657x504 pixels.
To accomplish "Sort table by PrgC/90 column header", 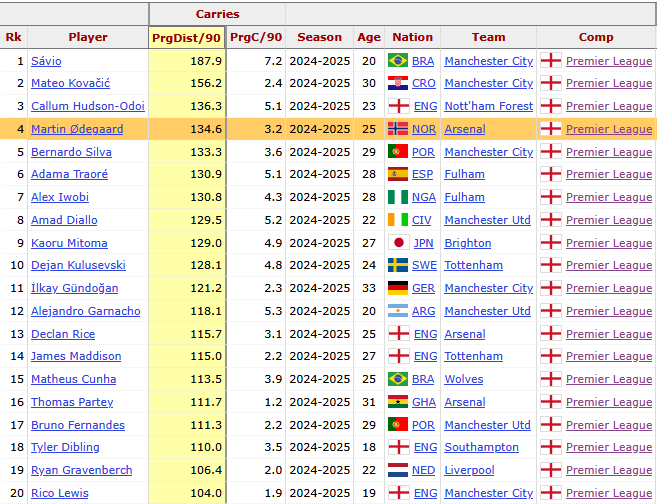I will pyautogui.click(x=256, y=37).
